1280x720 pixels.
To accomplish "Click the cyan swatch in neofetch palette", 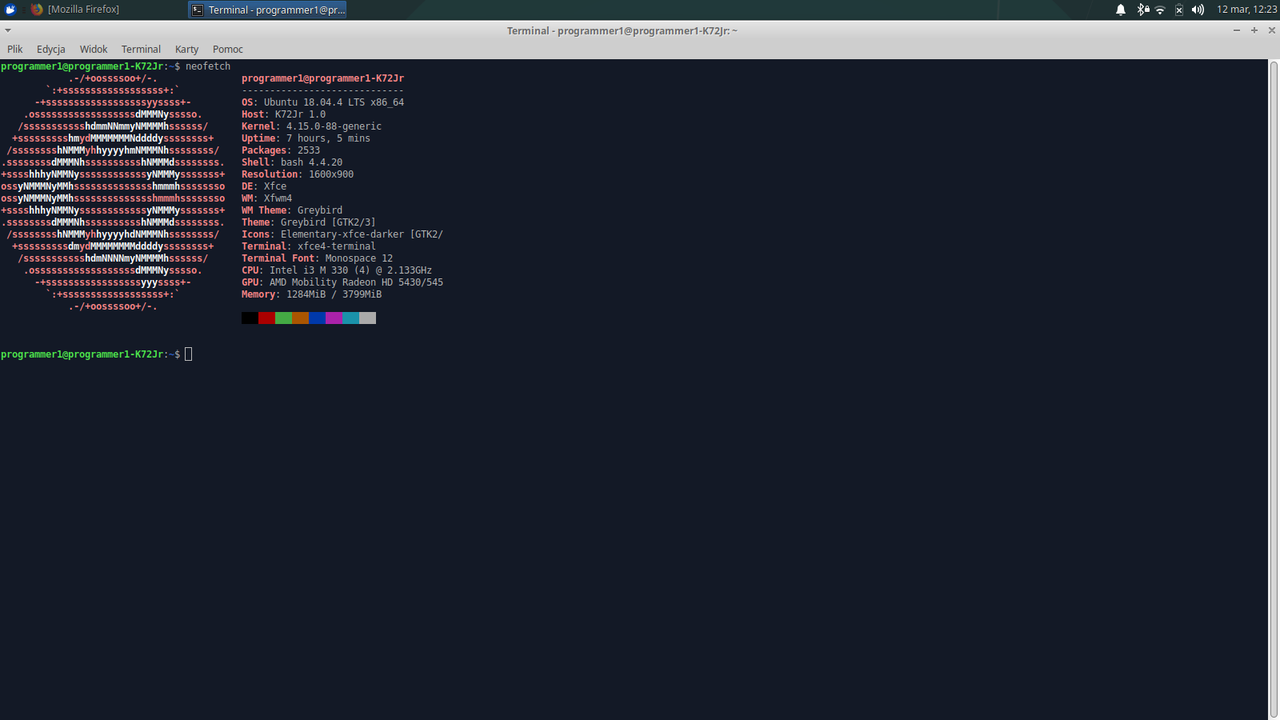I will click(350, 318).
